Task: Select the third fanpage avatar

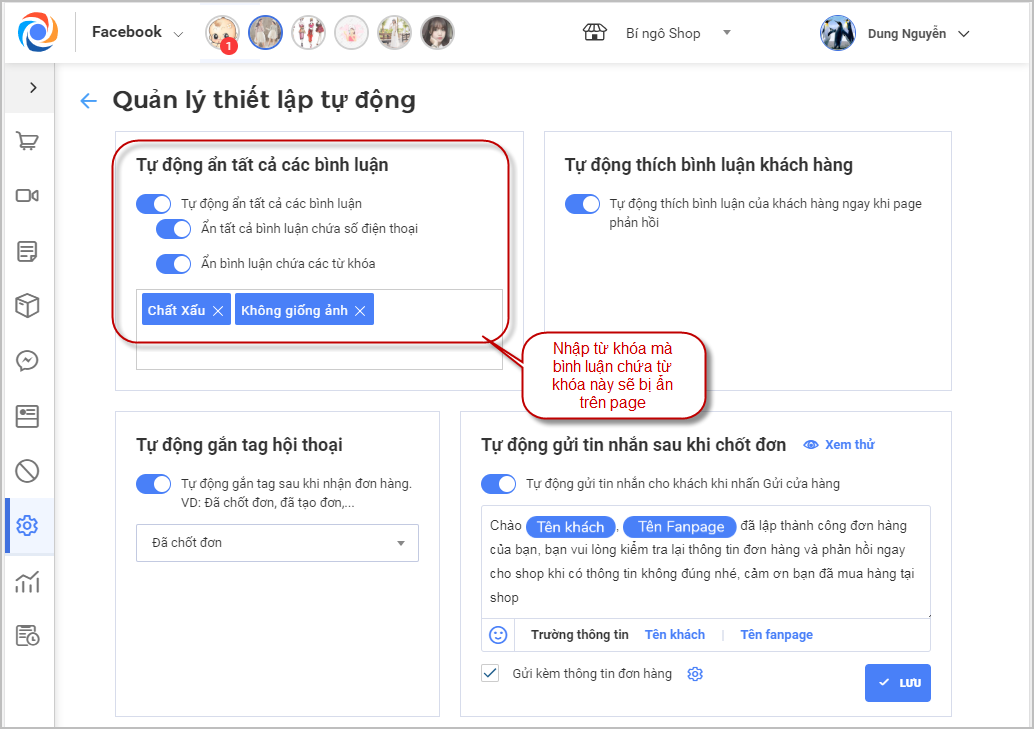Action: [x=308, y=32]
